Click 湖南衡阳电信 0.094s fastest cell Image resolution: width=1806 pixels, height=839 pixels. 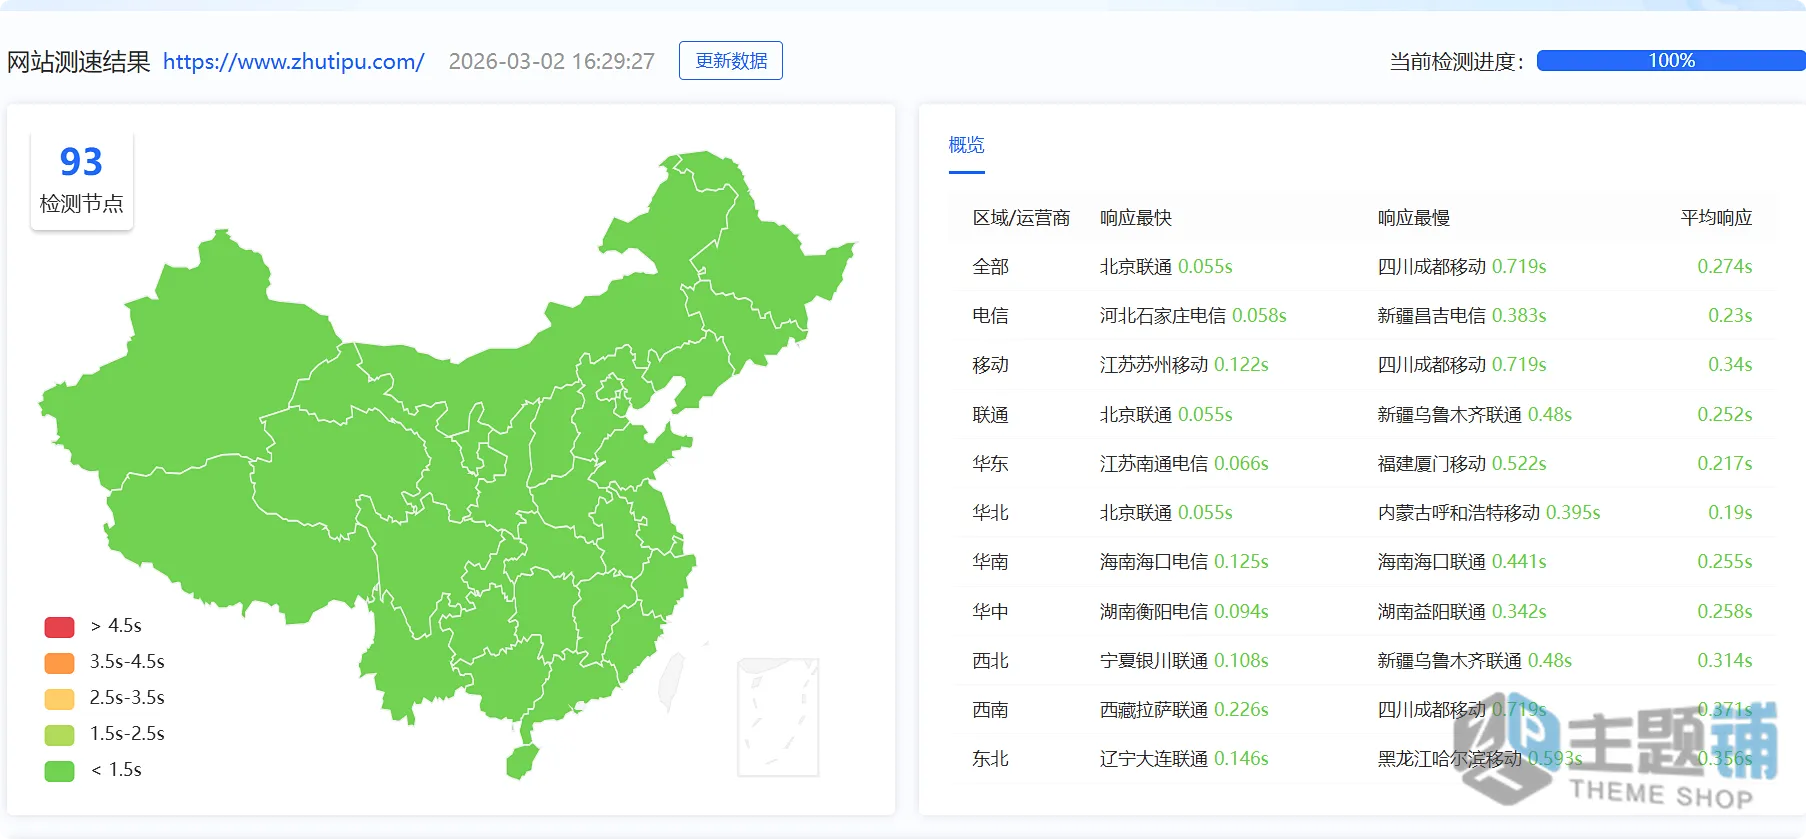tap(1184, 611)
